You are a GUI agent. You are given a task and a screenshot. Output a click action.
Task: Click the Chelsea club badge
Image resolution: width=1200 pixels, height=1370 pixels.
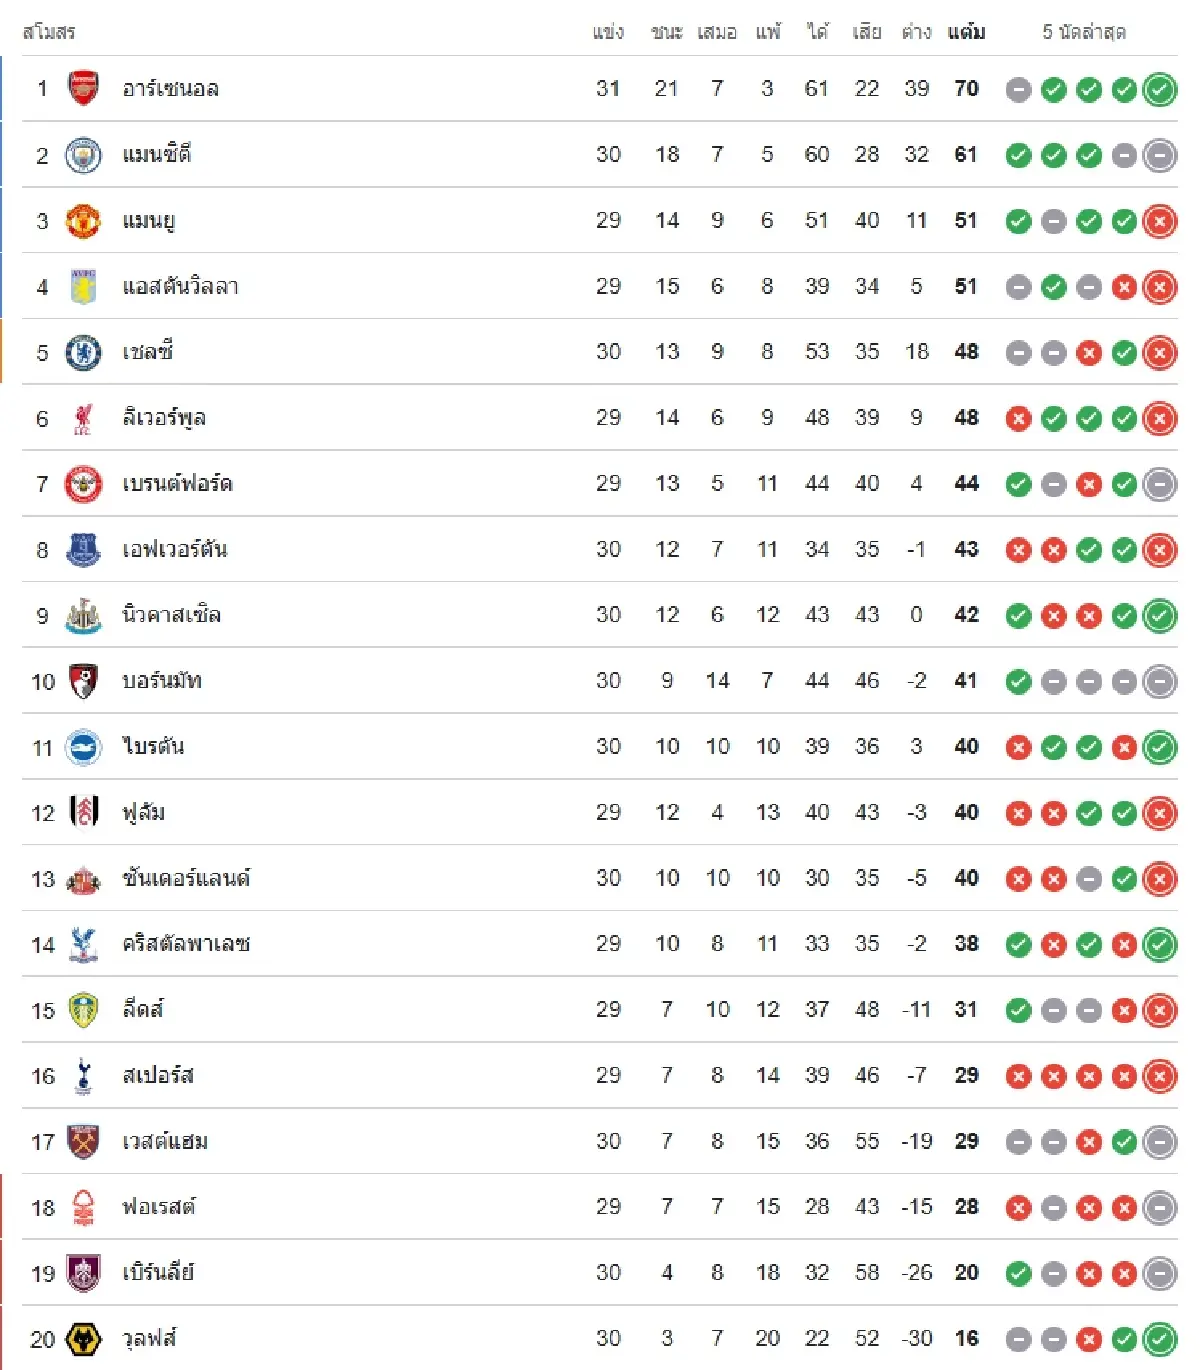point(83,352)
